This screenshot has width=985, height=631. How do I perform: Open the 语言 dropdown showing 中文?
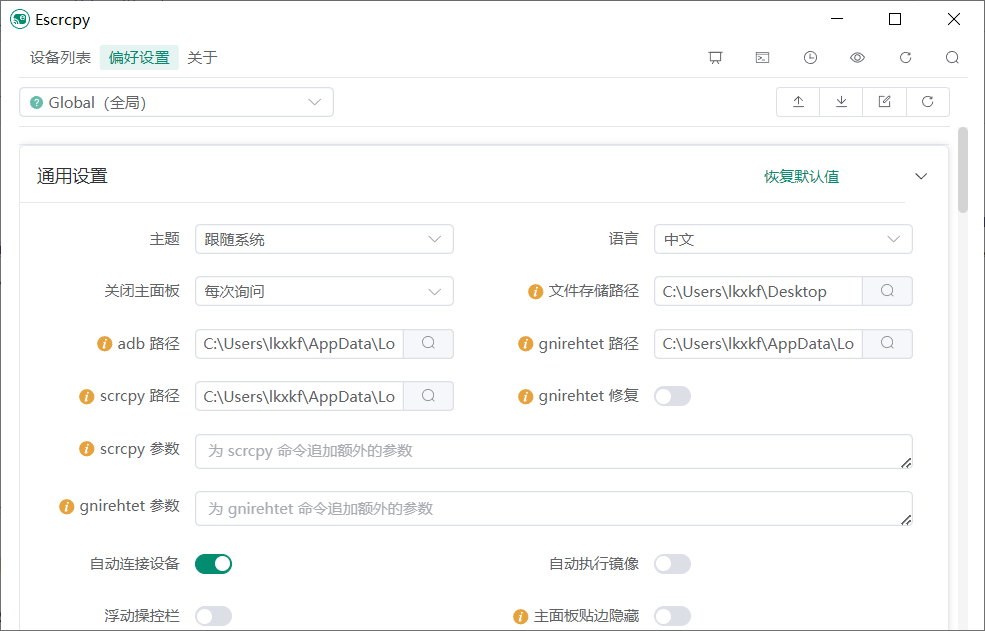pyautogui.click(x=782, y=239)
